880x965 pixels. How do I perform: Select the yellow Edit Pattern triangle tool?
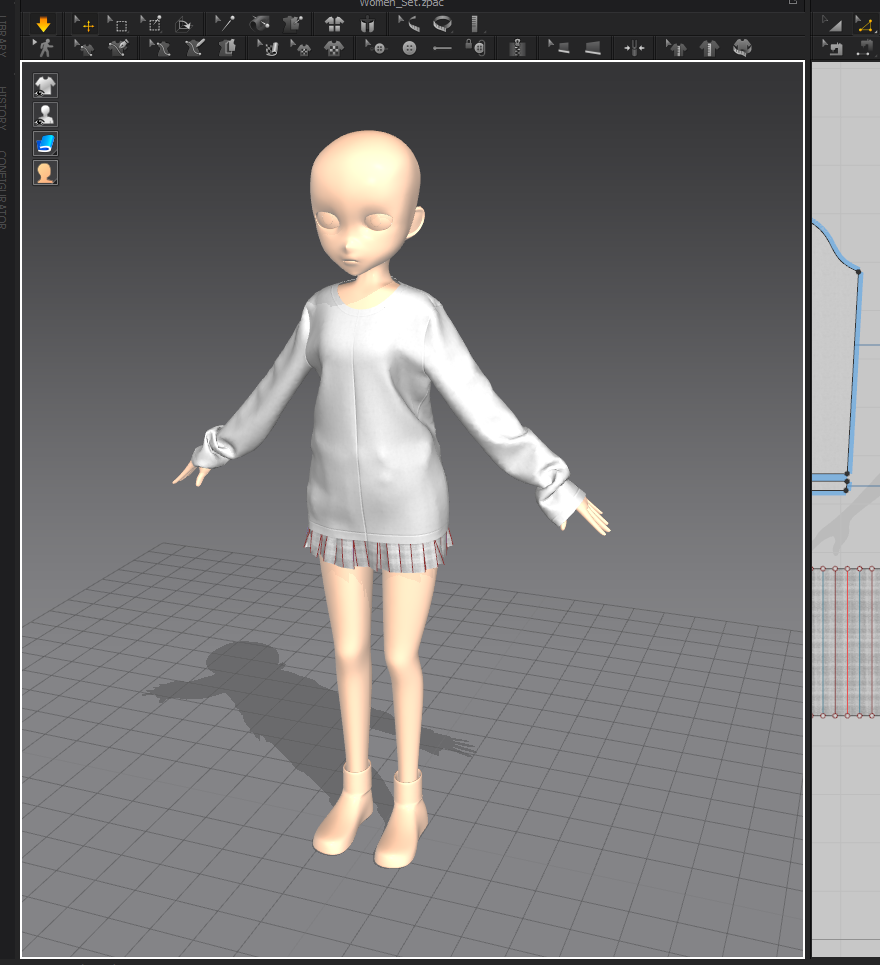point(863,24)
